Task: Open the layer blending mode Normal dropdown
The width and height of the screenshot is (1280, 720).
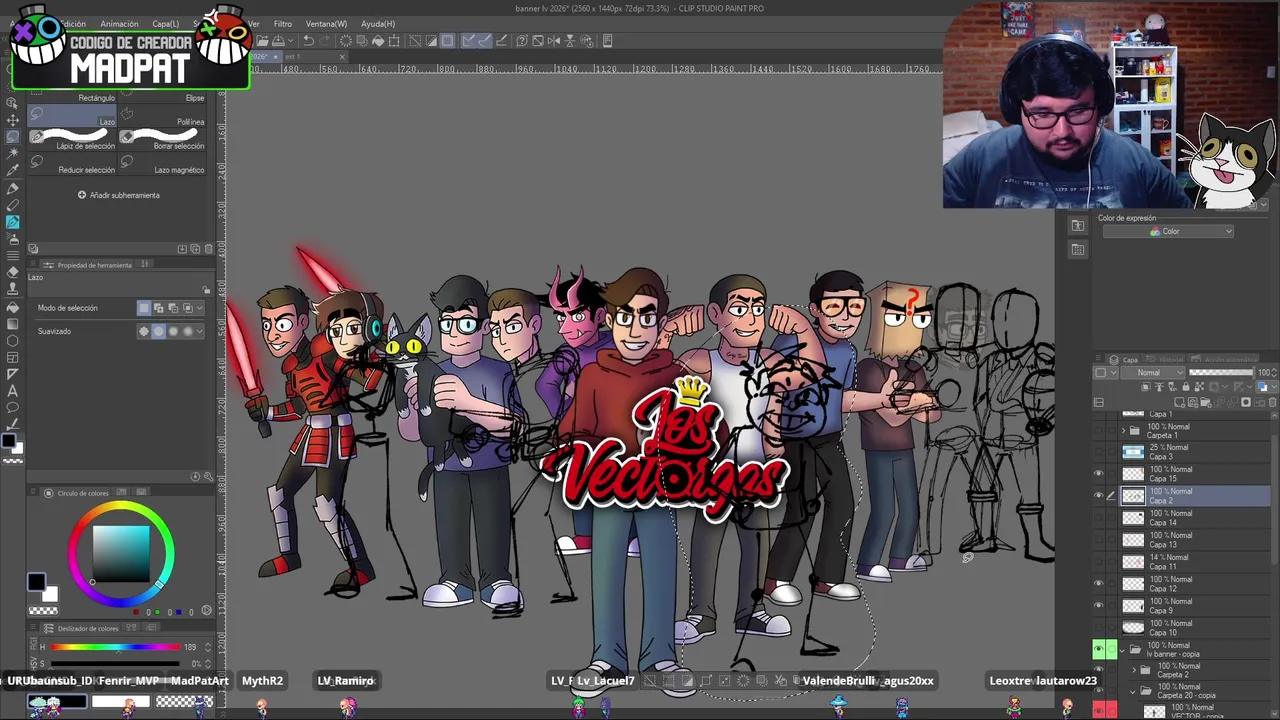Action: coord(1153,373)
